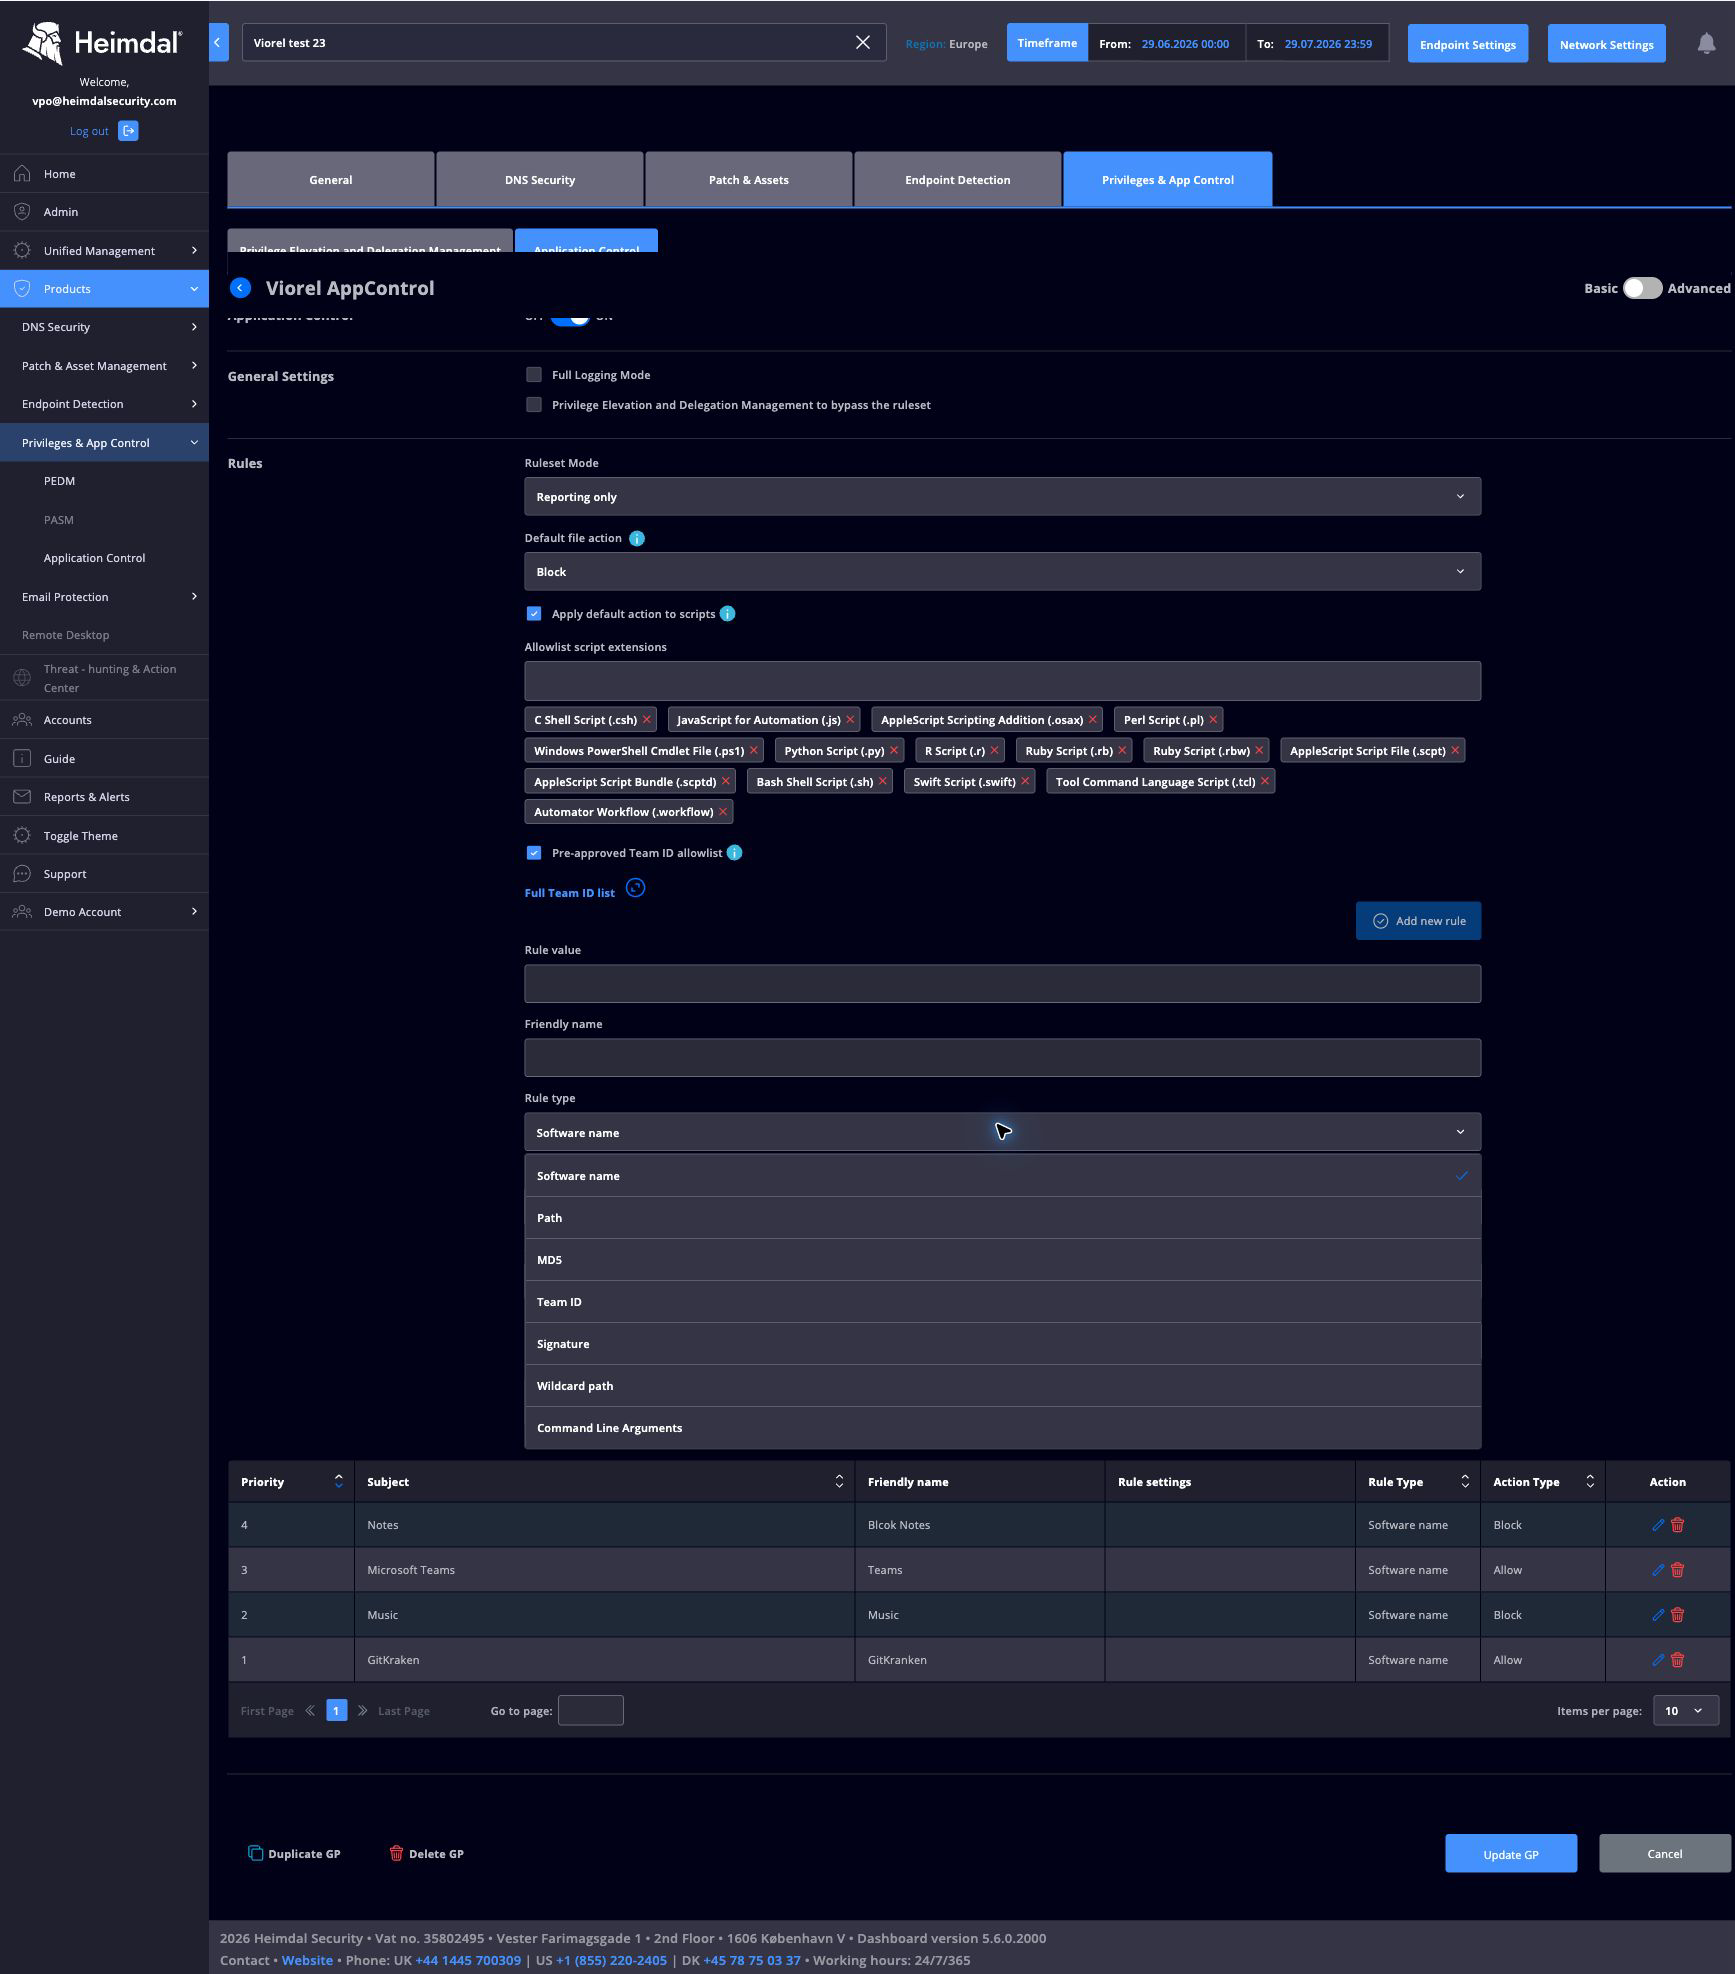Select Path rule type option
Screen dimensions: 1735x1974
(x=1002, y=1218)
